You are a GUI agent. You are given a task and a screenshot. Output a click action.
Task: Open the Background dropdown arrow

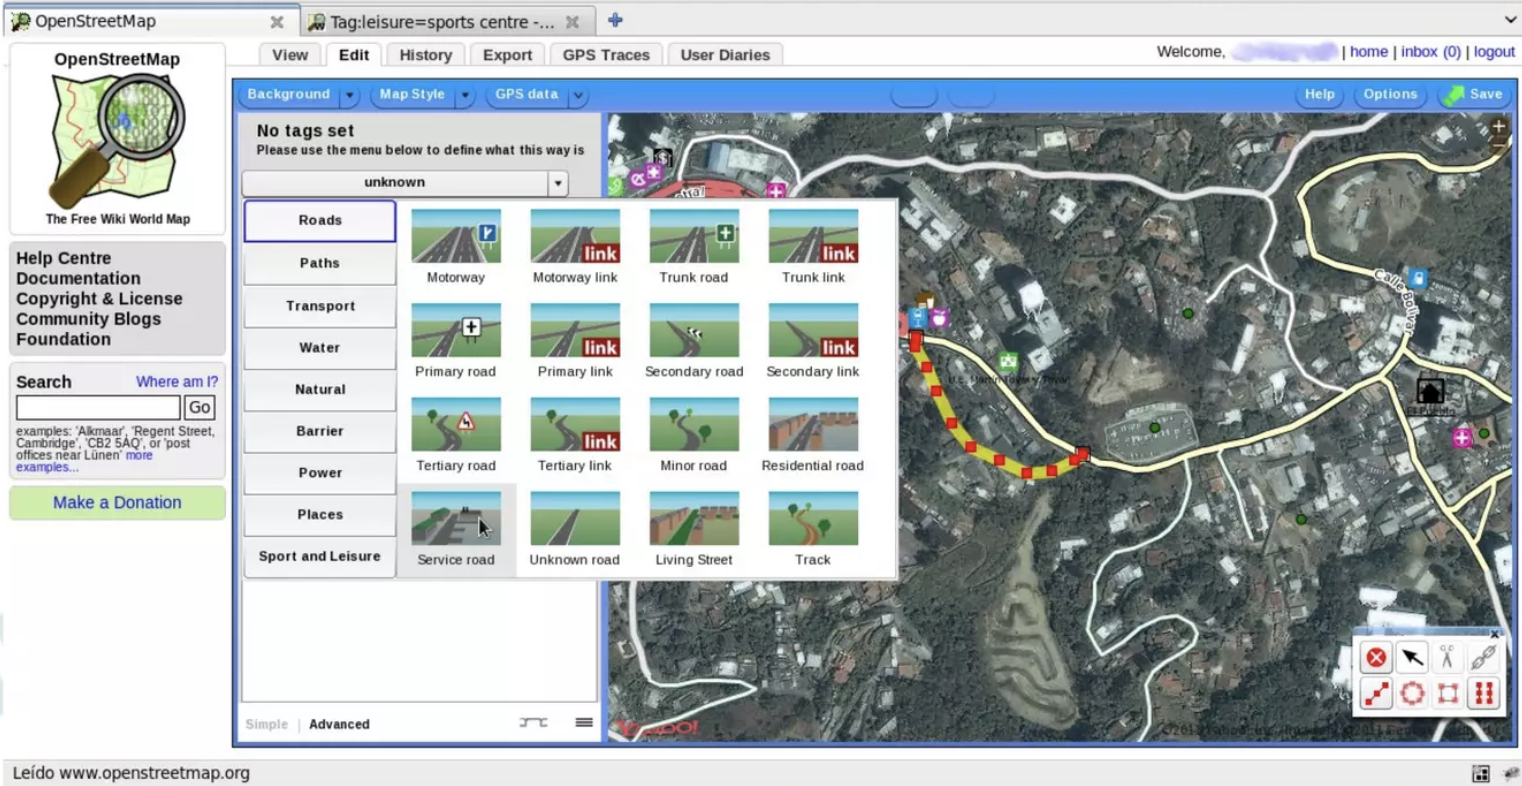[x=349, y=95]
